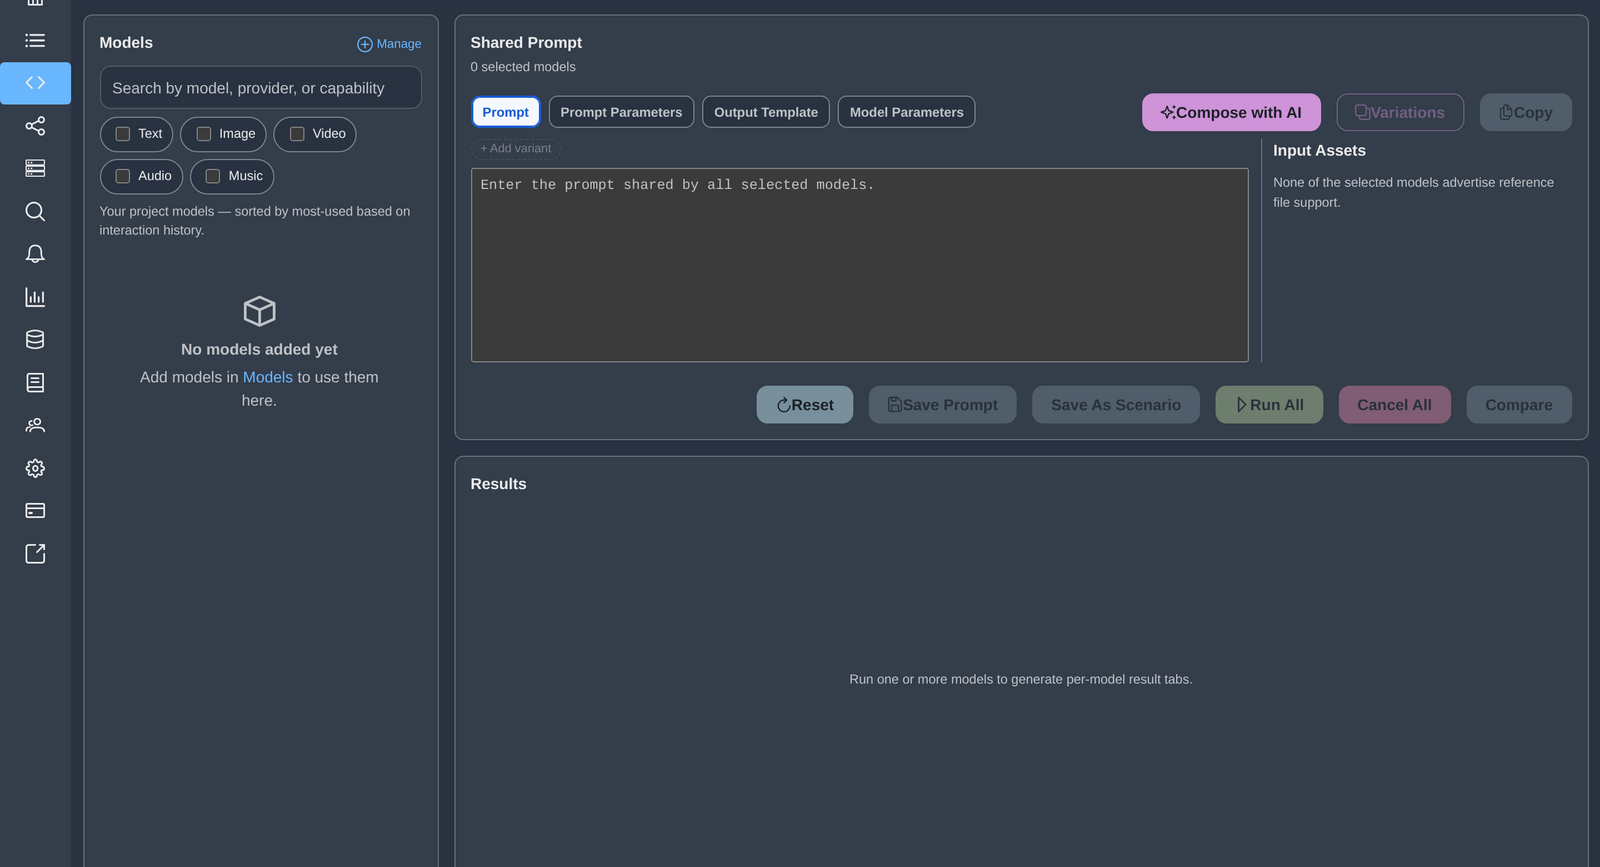
Task: Select the code playground sidebar icon
Action: 35,83
